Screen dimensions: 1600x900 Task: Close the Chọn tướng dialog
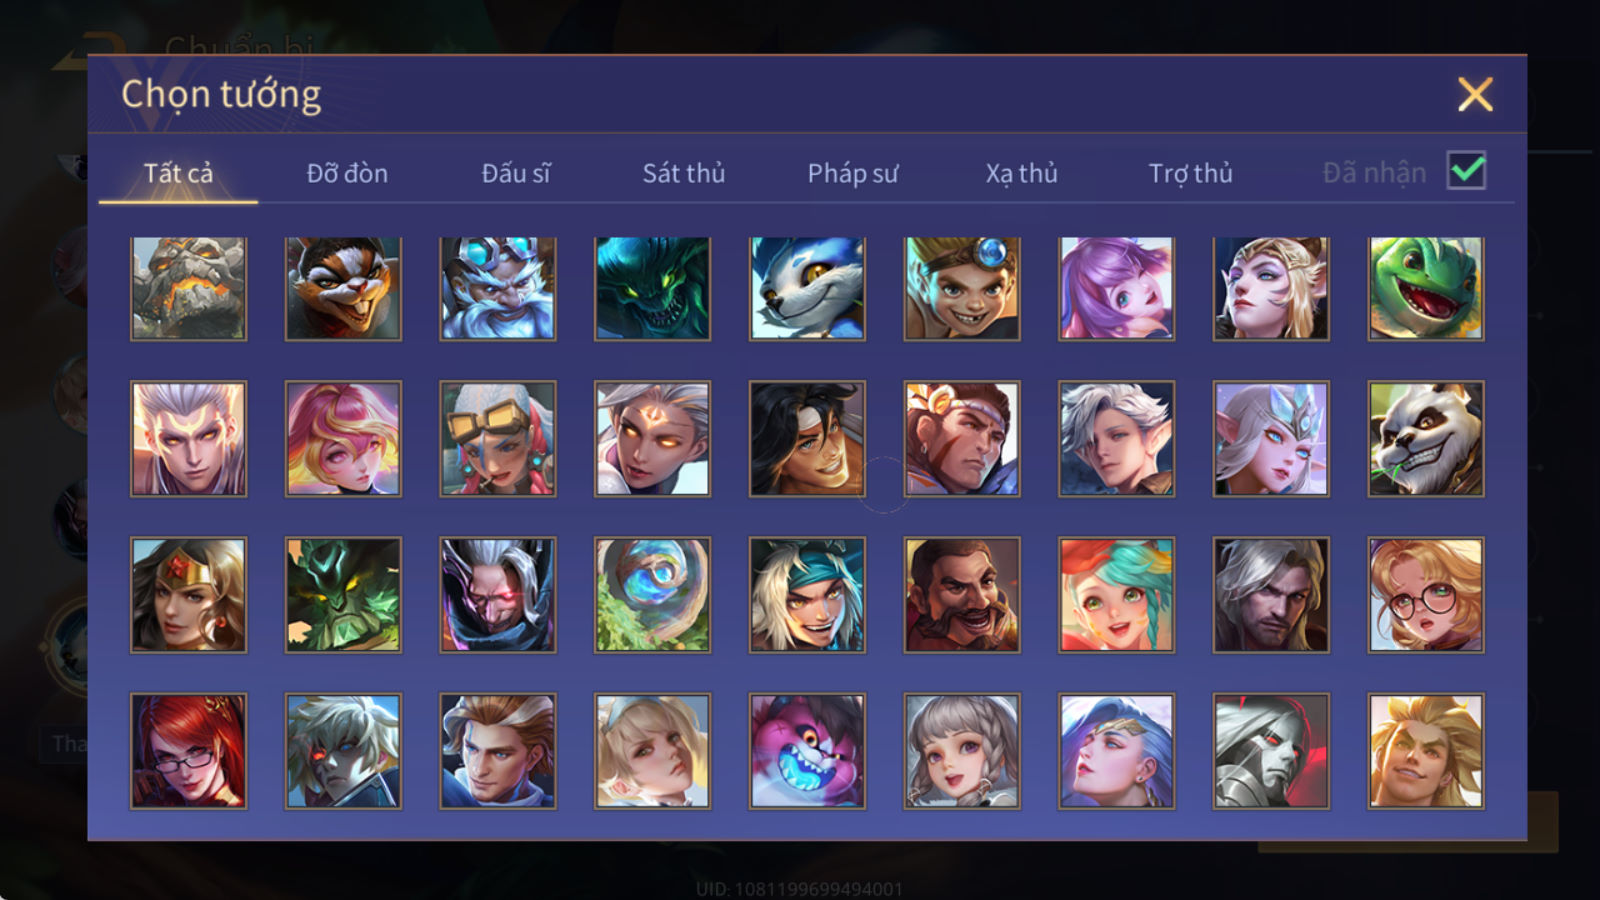pyautogui.click(x=1475, y=94)
